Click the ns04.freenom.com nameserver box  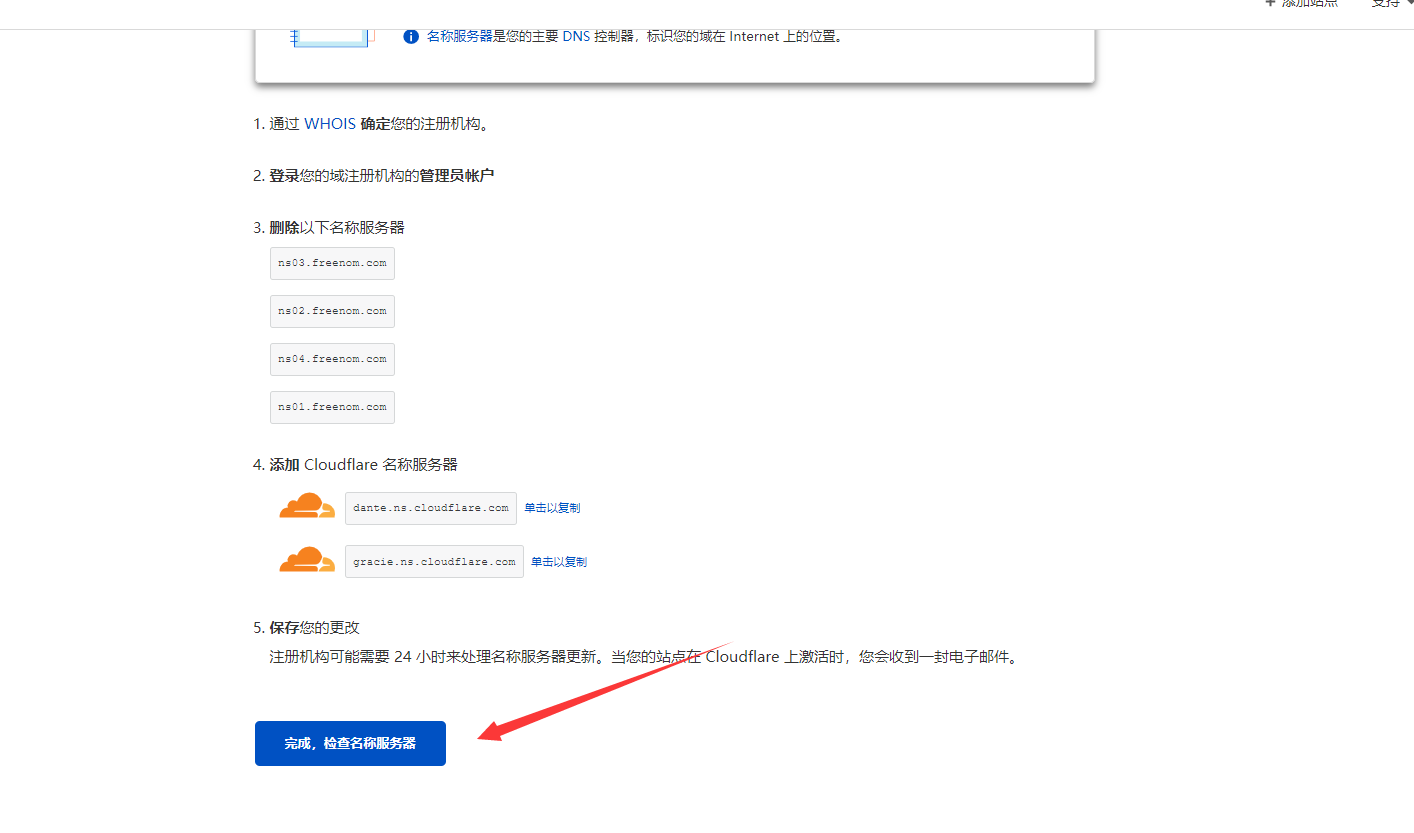pyautogui.click(x=332, y=359)
